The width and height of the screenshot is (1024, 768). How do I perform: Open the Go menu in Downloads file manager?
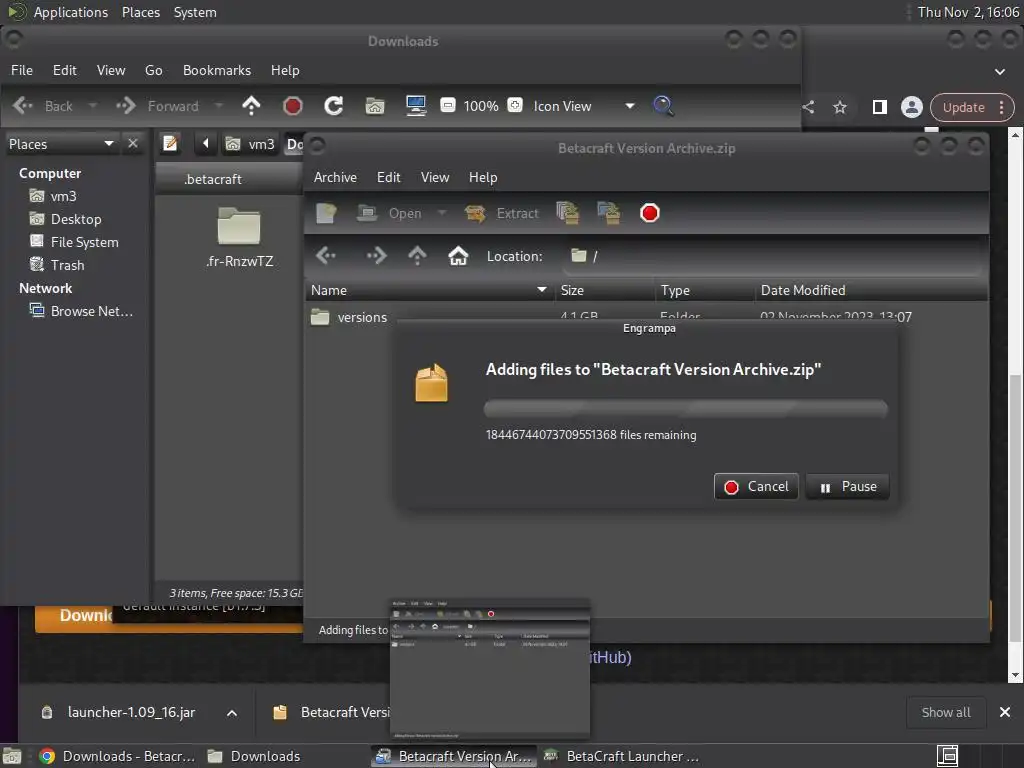tap(153, 71)
